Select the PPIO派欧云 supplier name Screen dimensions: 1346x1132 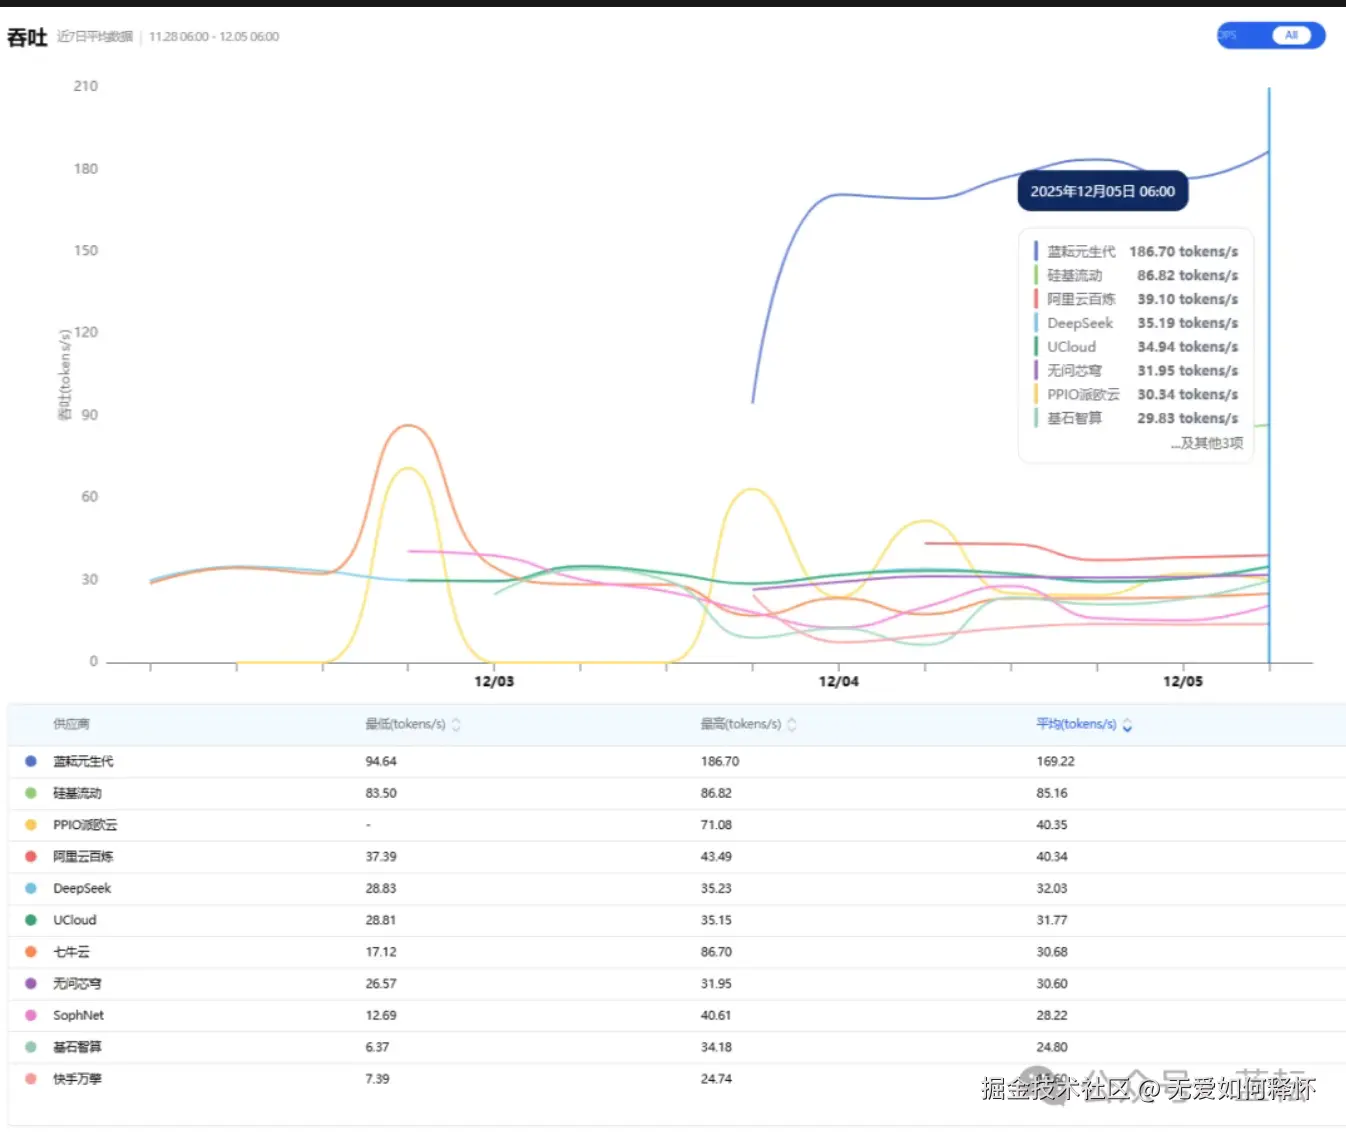[x=85, y=825]
